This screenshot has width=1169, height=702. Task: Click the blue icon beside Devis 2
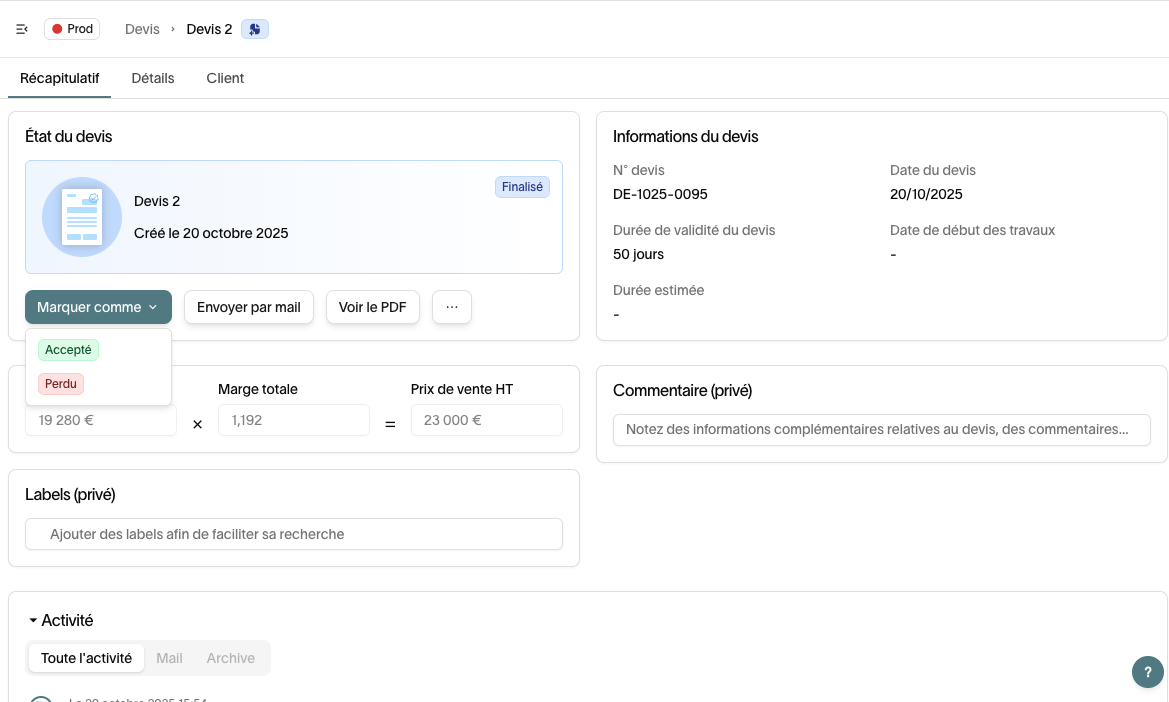click(255, 29)
